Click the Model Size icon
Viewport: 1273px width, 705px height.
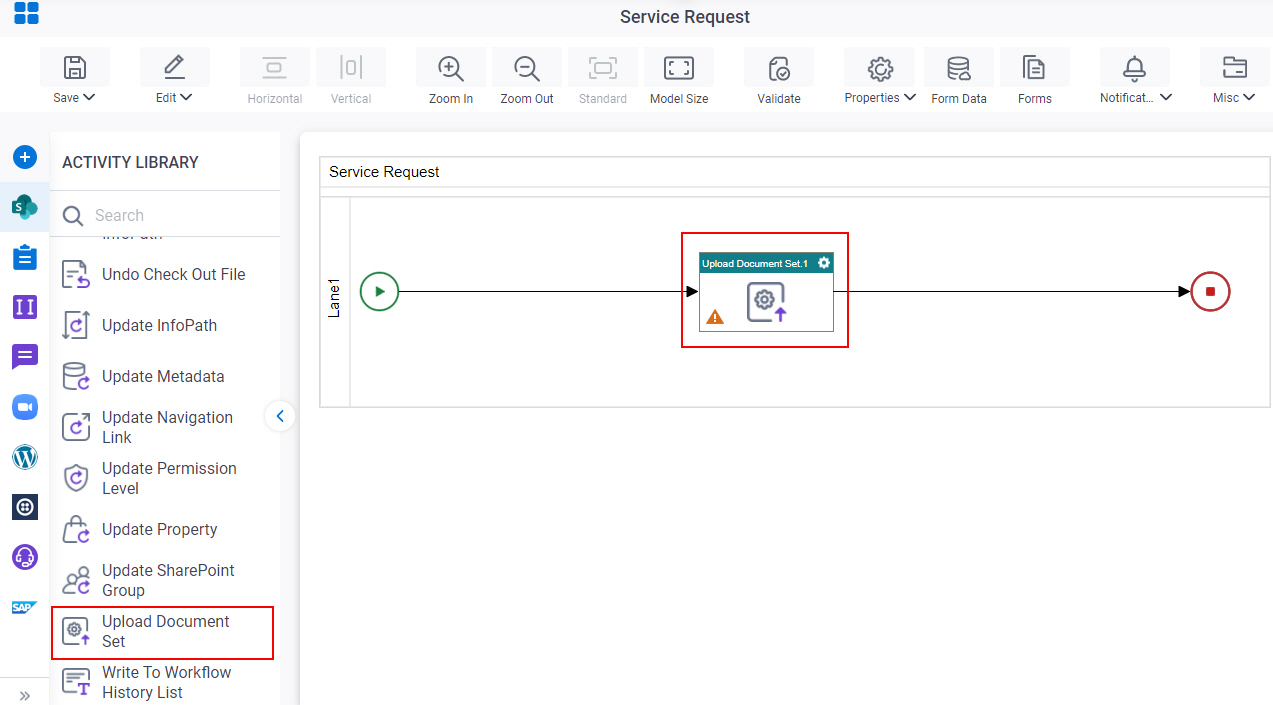click(x=679, y=68)
